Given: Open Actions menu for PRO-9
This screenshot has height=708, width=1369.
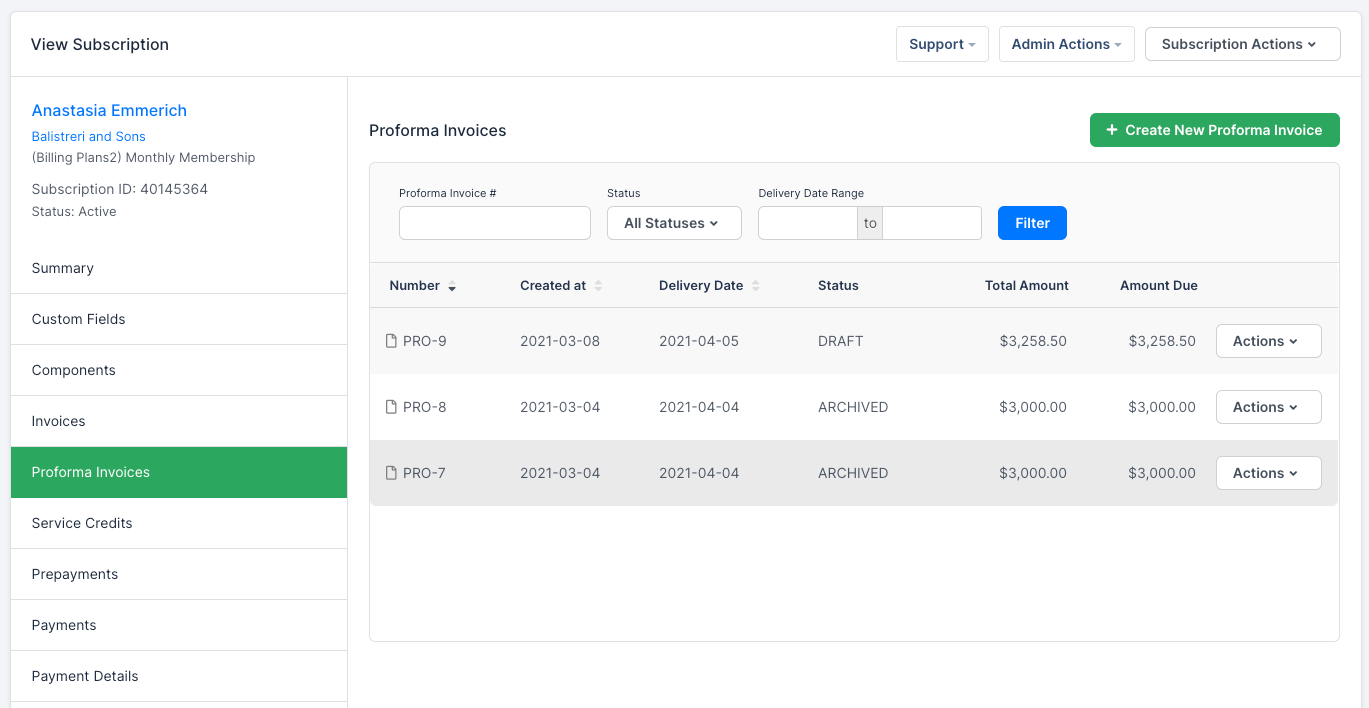Looking at the screenshot, I should tap(1268, 341).
